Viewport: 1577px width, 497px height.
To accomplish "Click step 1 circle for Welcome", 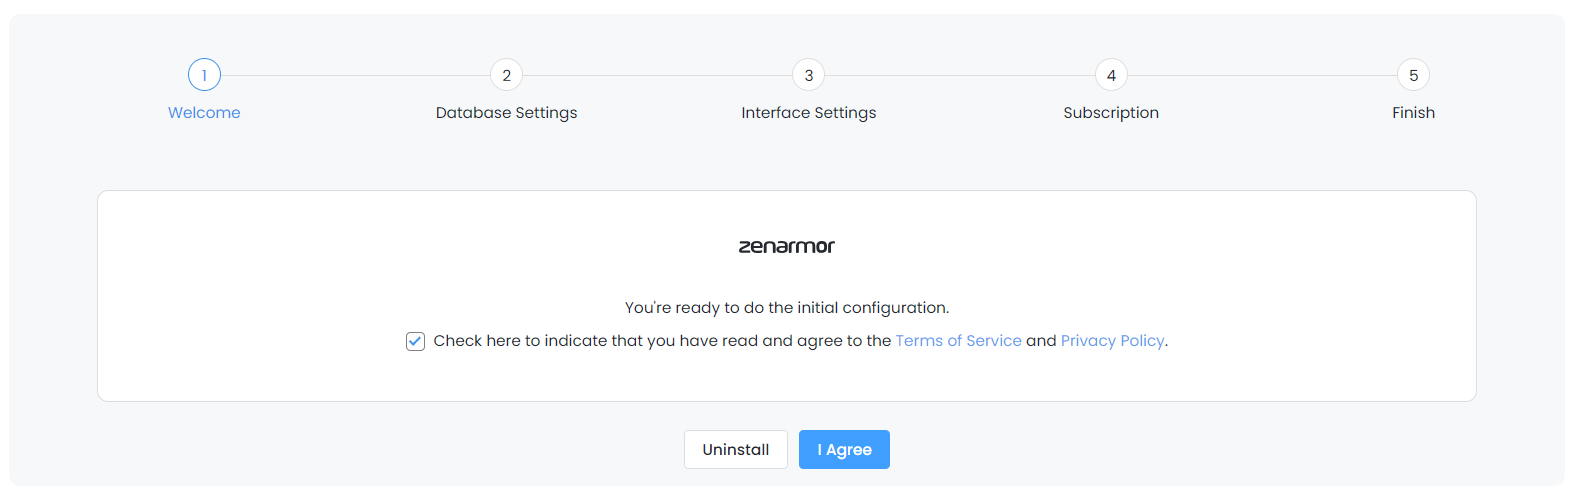I will tap(204, 75).
